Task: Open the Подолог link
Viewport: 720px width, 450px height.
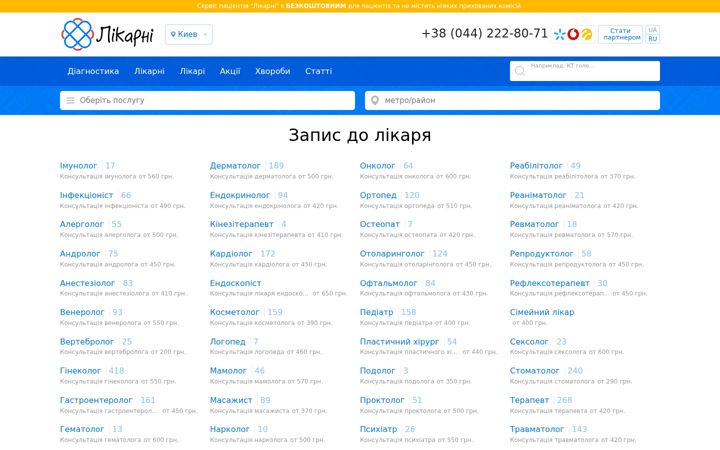Action: coord(377,371)
